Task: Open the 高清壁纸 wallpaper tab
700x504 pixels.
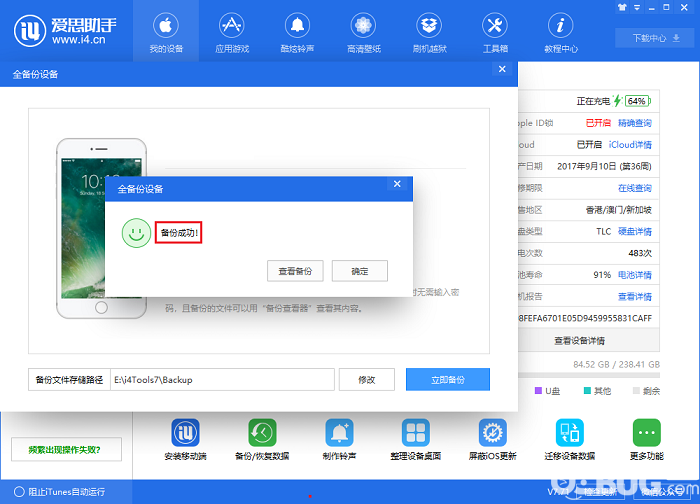Action: 363,32
